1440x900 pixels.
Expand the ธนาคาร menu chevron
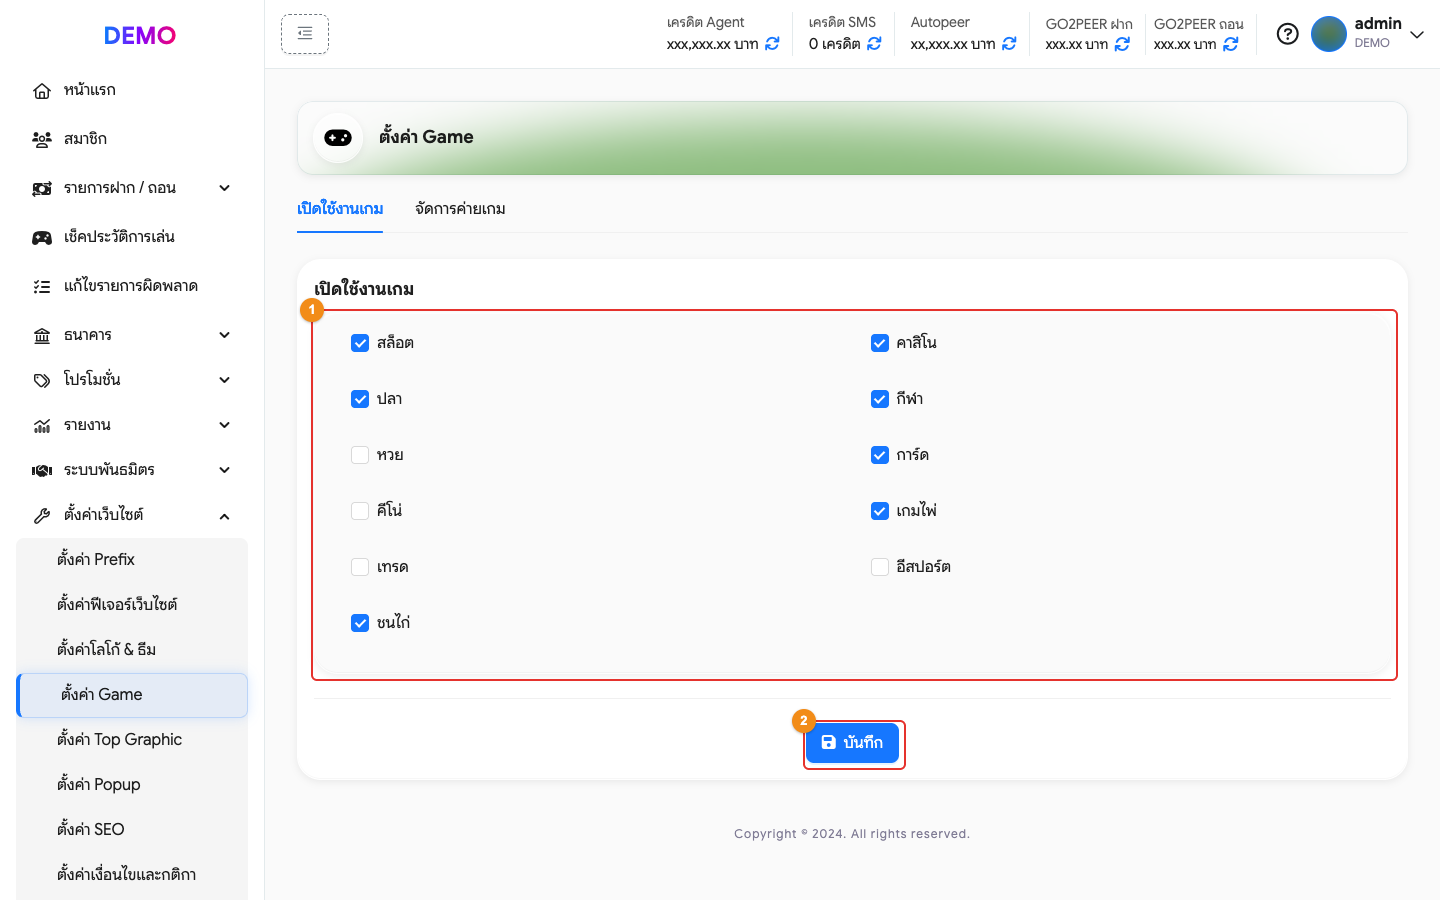[225, 335]
